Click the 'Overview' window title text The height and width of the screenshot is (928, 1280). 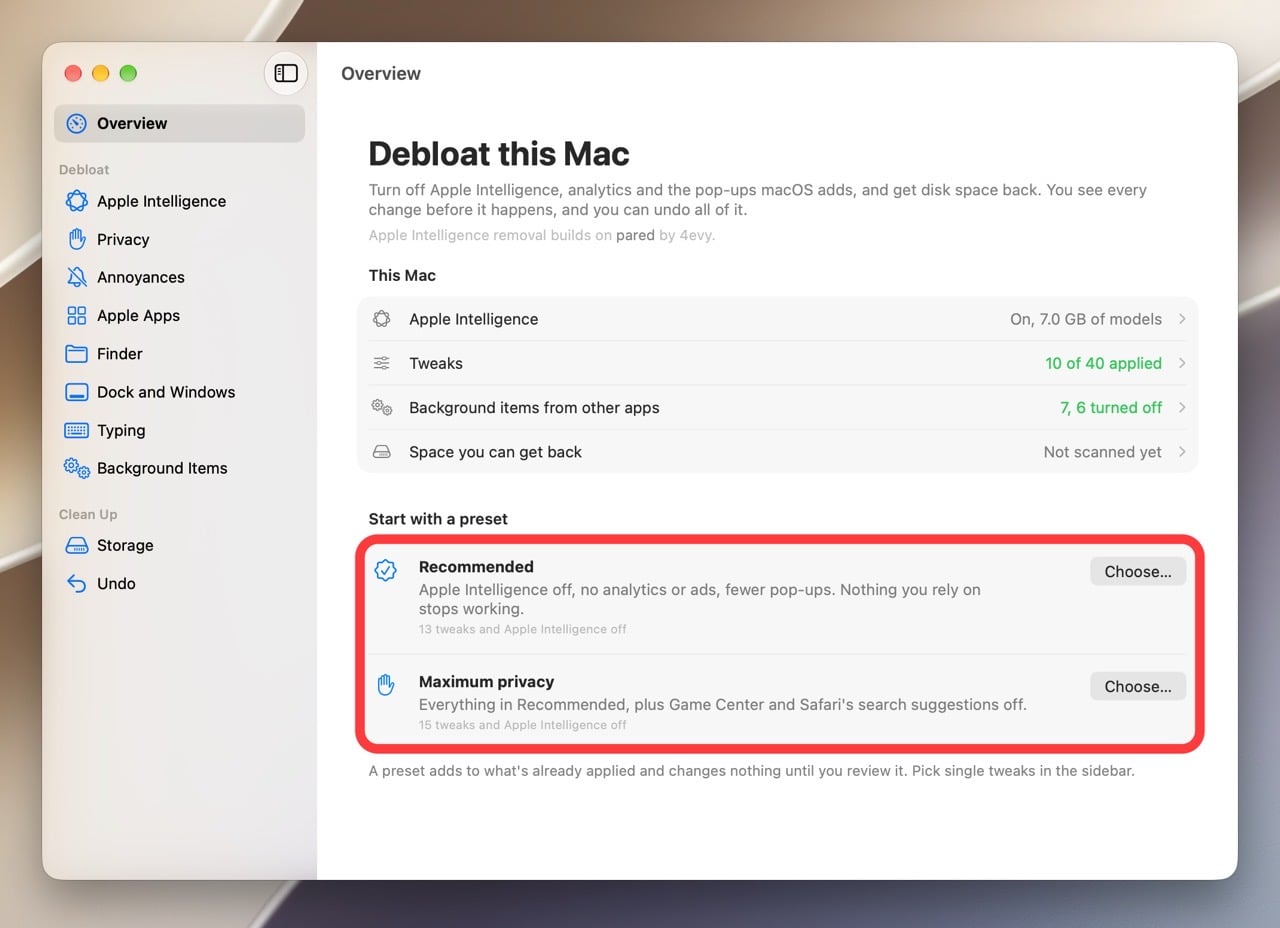(381, 74)
